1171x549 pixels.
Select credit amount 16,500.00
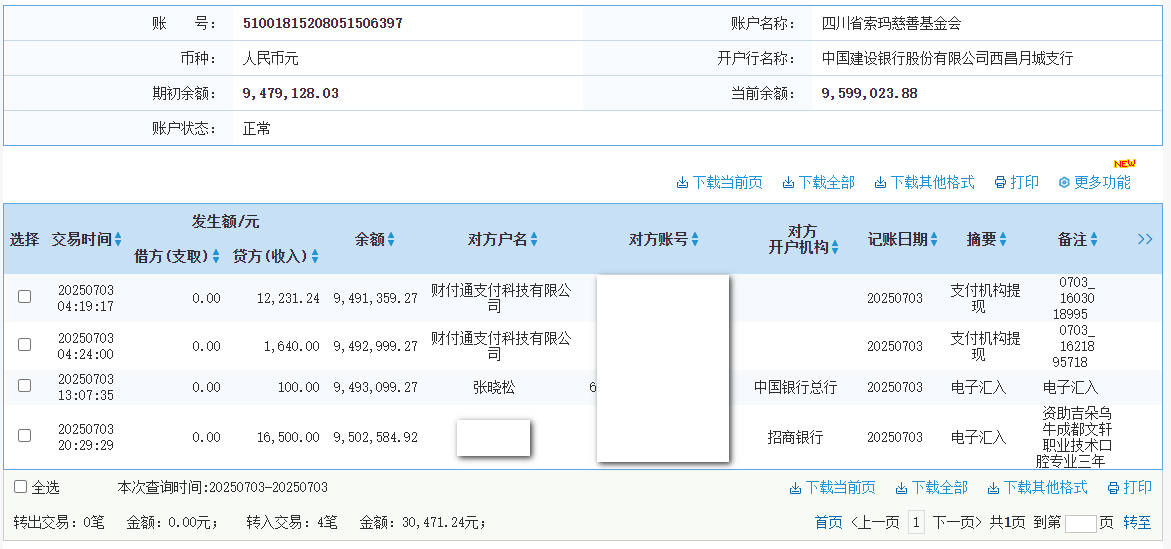pyautogui.click(x=288, y=437)
